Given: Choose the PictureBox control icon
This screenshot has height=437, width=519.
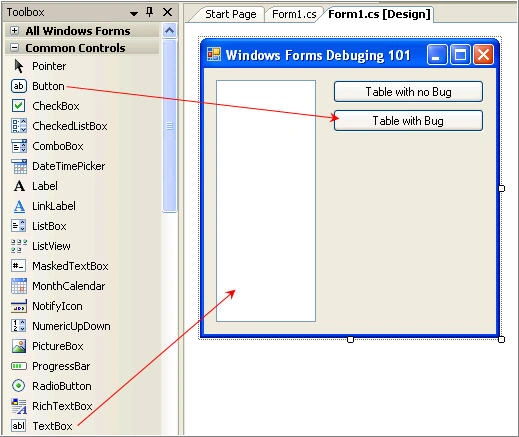Looking at the screenshot, I should [19, 346].
